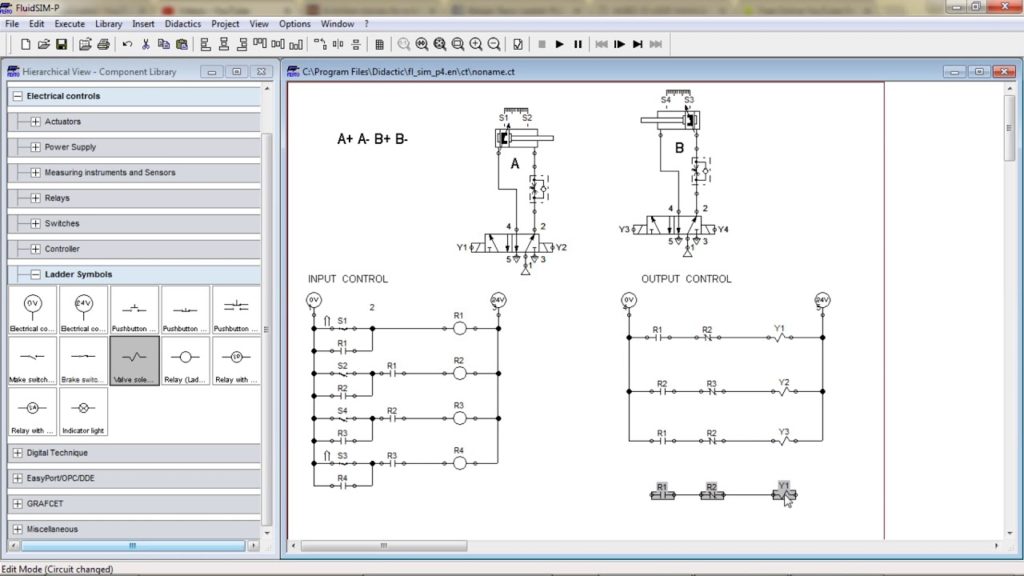Open print preview from toolbar
Viewport: 1024px width, 576px height.
coord(85,44)
